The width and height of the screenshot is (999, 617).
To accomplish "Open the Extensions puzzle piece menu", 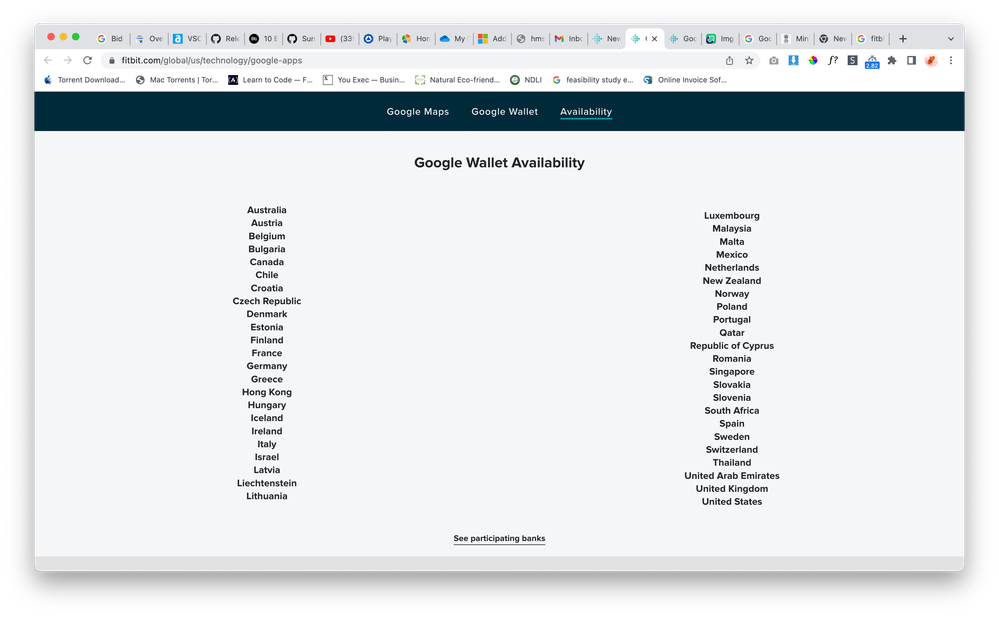I will pos(892,60).
